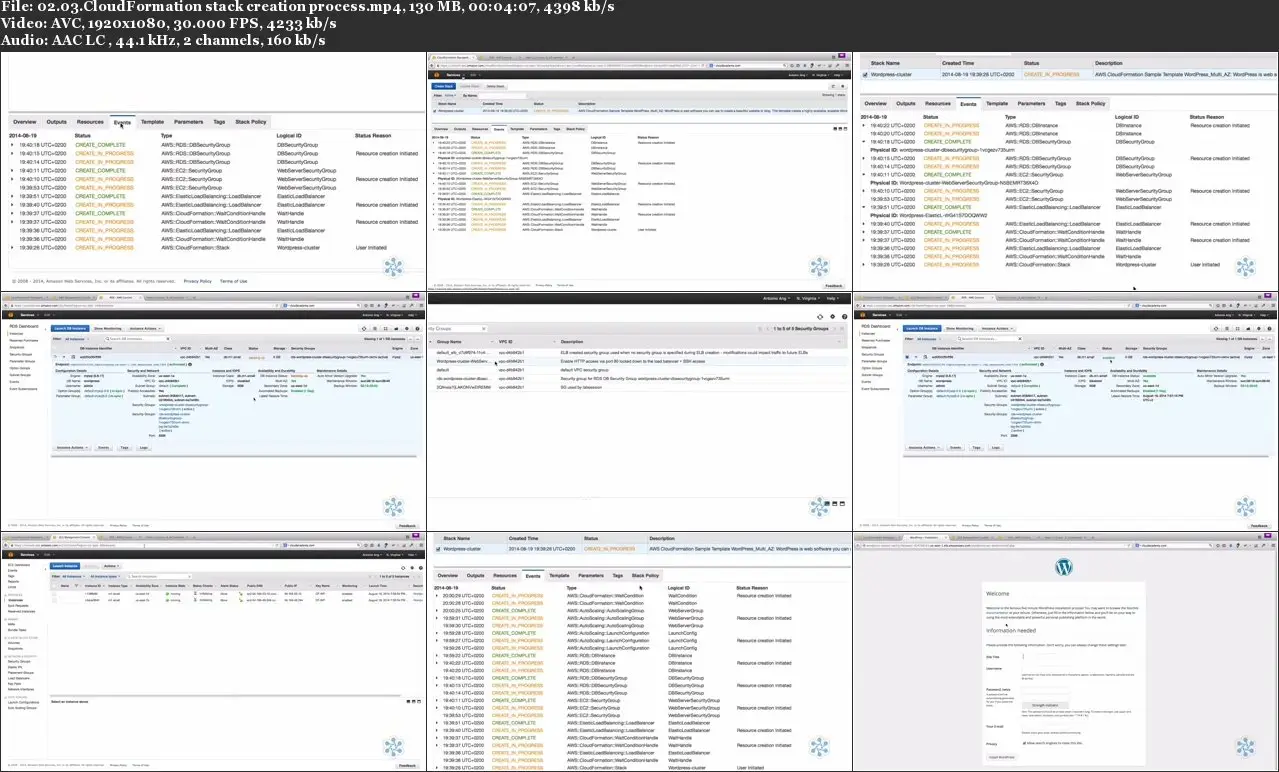Toggle search engines privacy checkbox, WordPress frame
The width and height of the screenshot is (1279, 772).
[x=1024, y=743]
